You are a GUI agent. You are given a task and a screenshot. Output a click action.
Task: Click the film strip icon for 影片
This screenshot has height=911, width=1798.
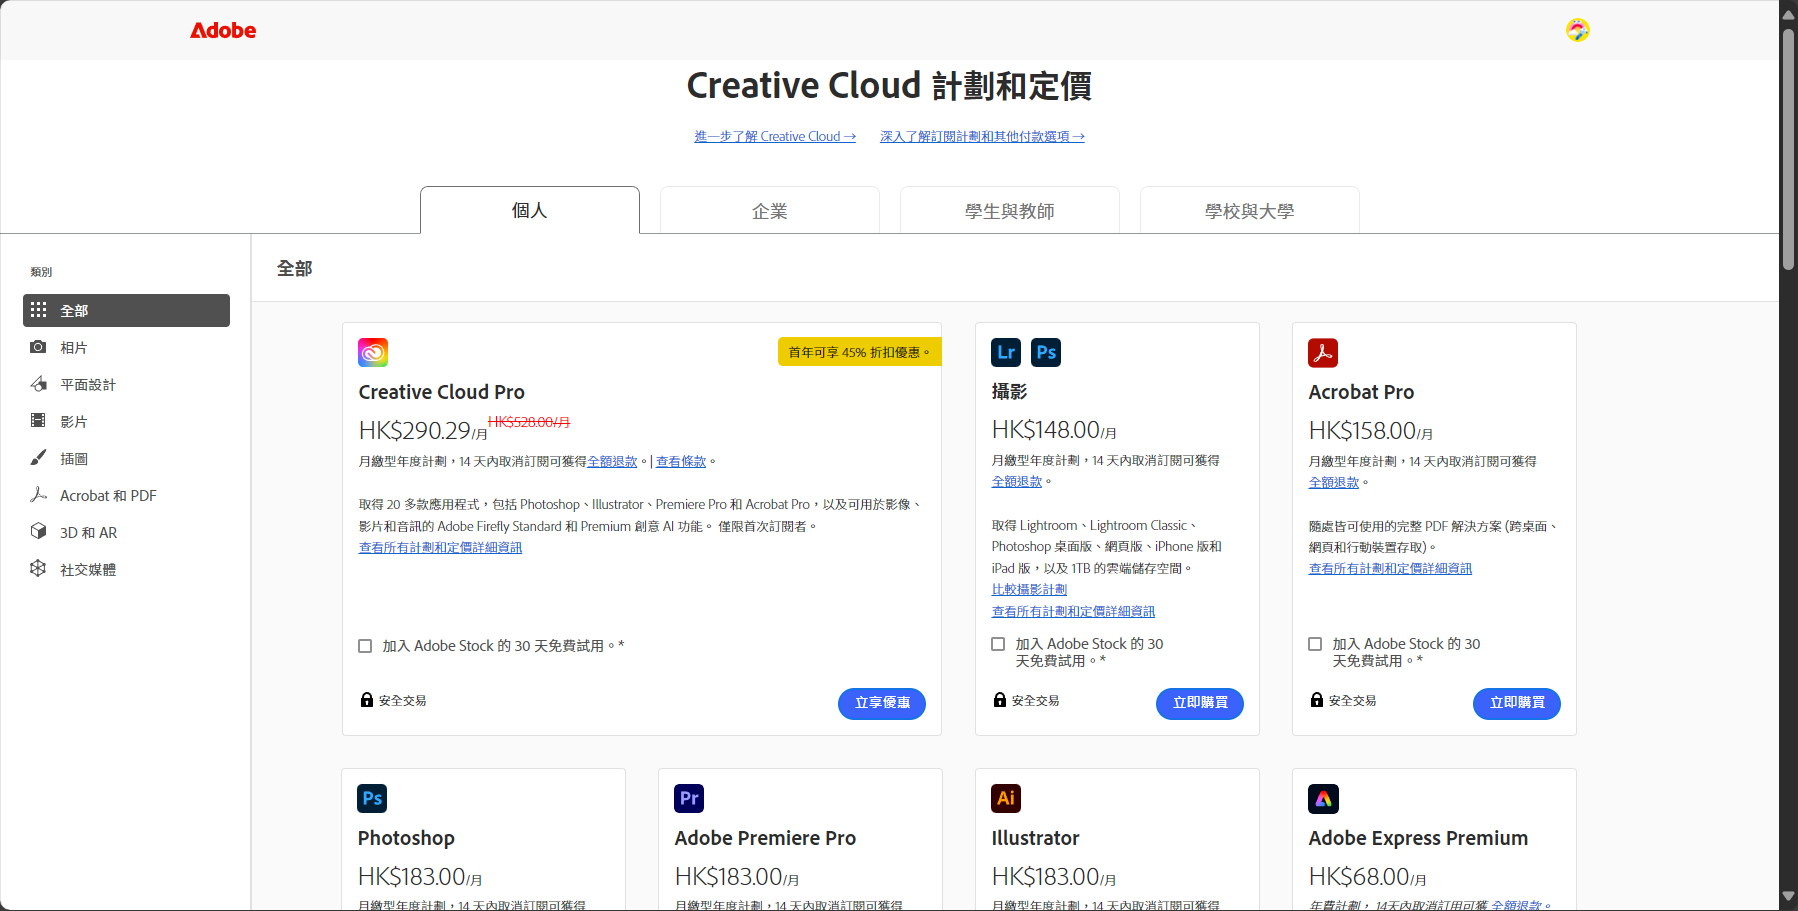38,421
